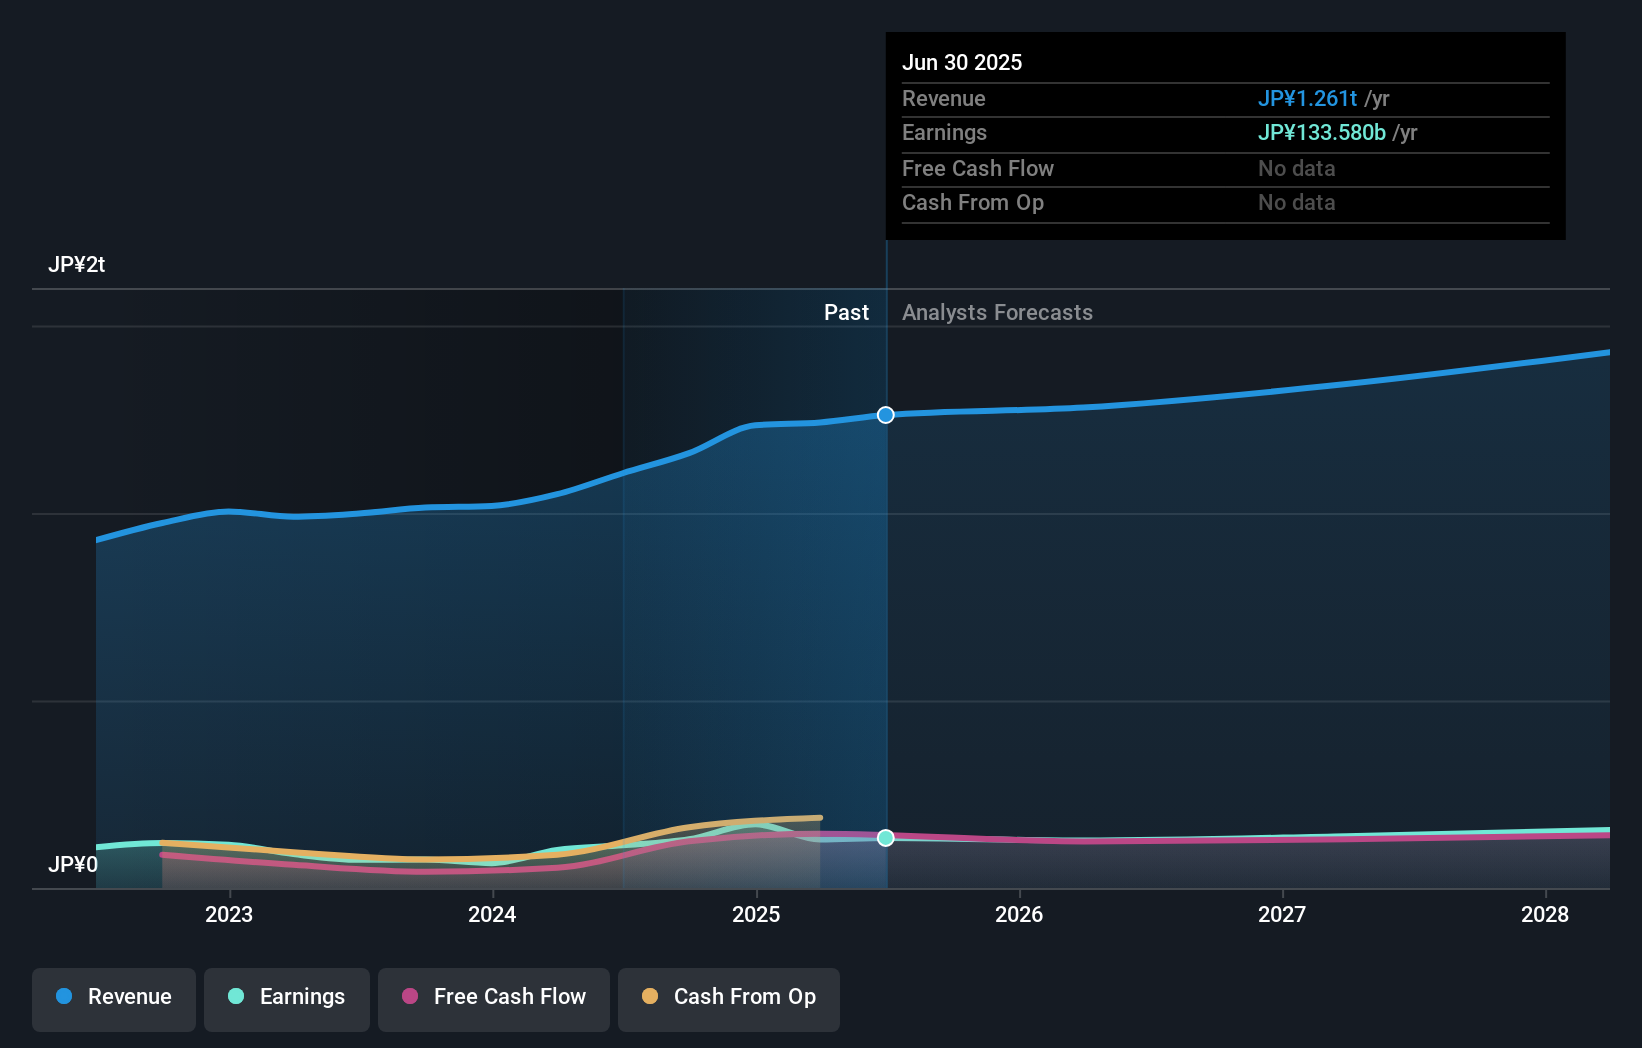Toggle the Earnings series off

287,998
